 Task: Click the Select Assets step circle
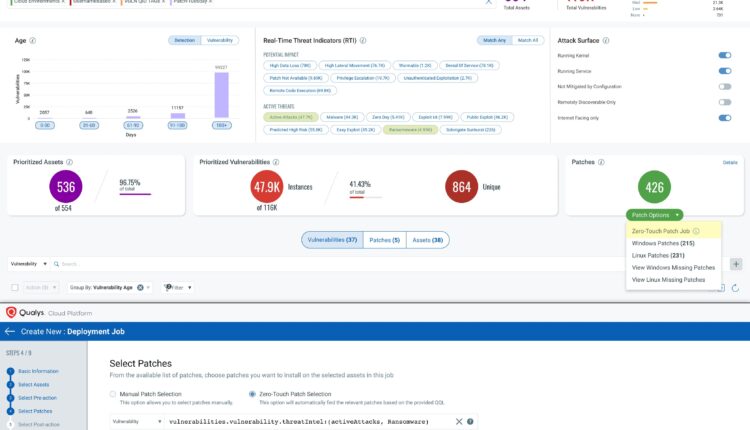pyautogui.click(x=11, y=385)
